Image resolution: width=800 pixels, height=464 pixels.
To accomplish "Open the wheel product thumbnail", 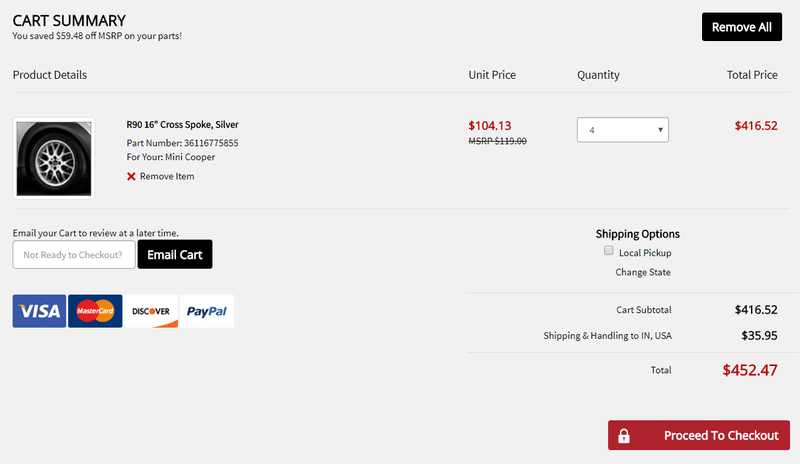I will tap(54, 158).
